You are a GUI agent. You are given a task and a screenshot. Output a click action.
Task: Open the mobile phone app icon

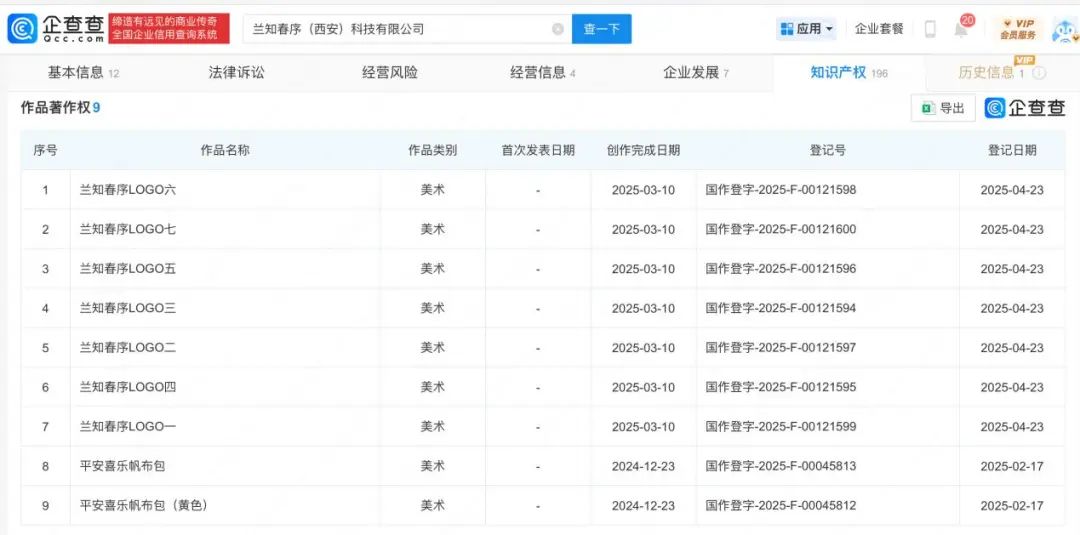pyautogui.click(x=930, y=29)
